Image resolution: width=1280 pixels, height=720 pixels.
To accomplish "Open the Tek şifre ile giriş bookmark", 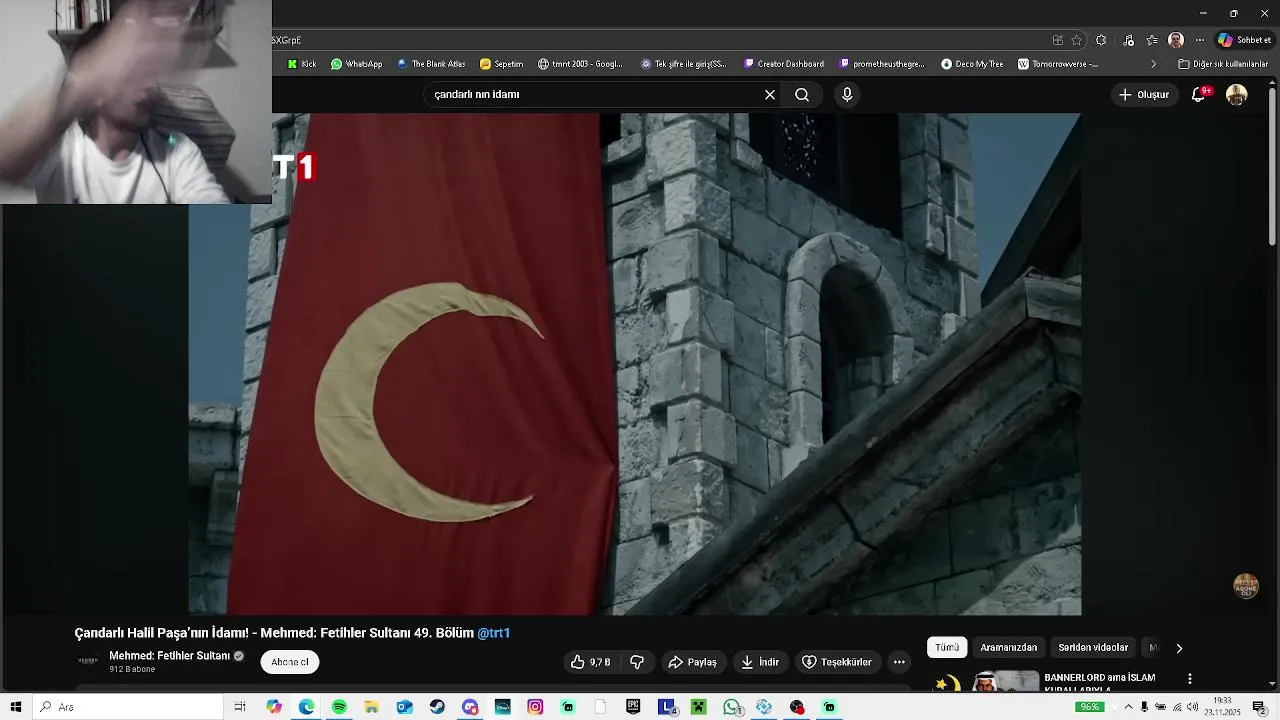I will 684,64.
